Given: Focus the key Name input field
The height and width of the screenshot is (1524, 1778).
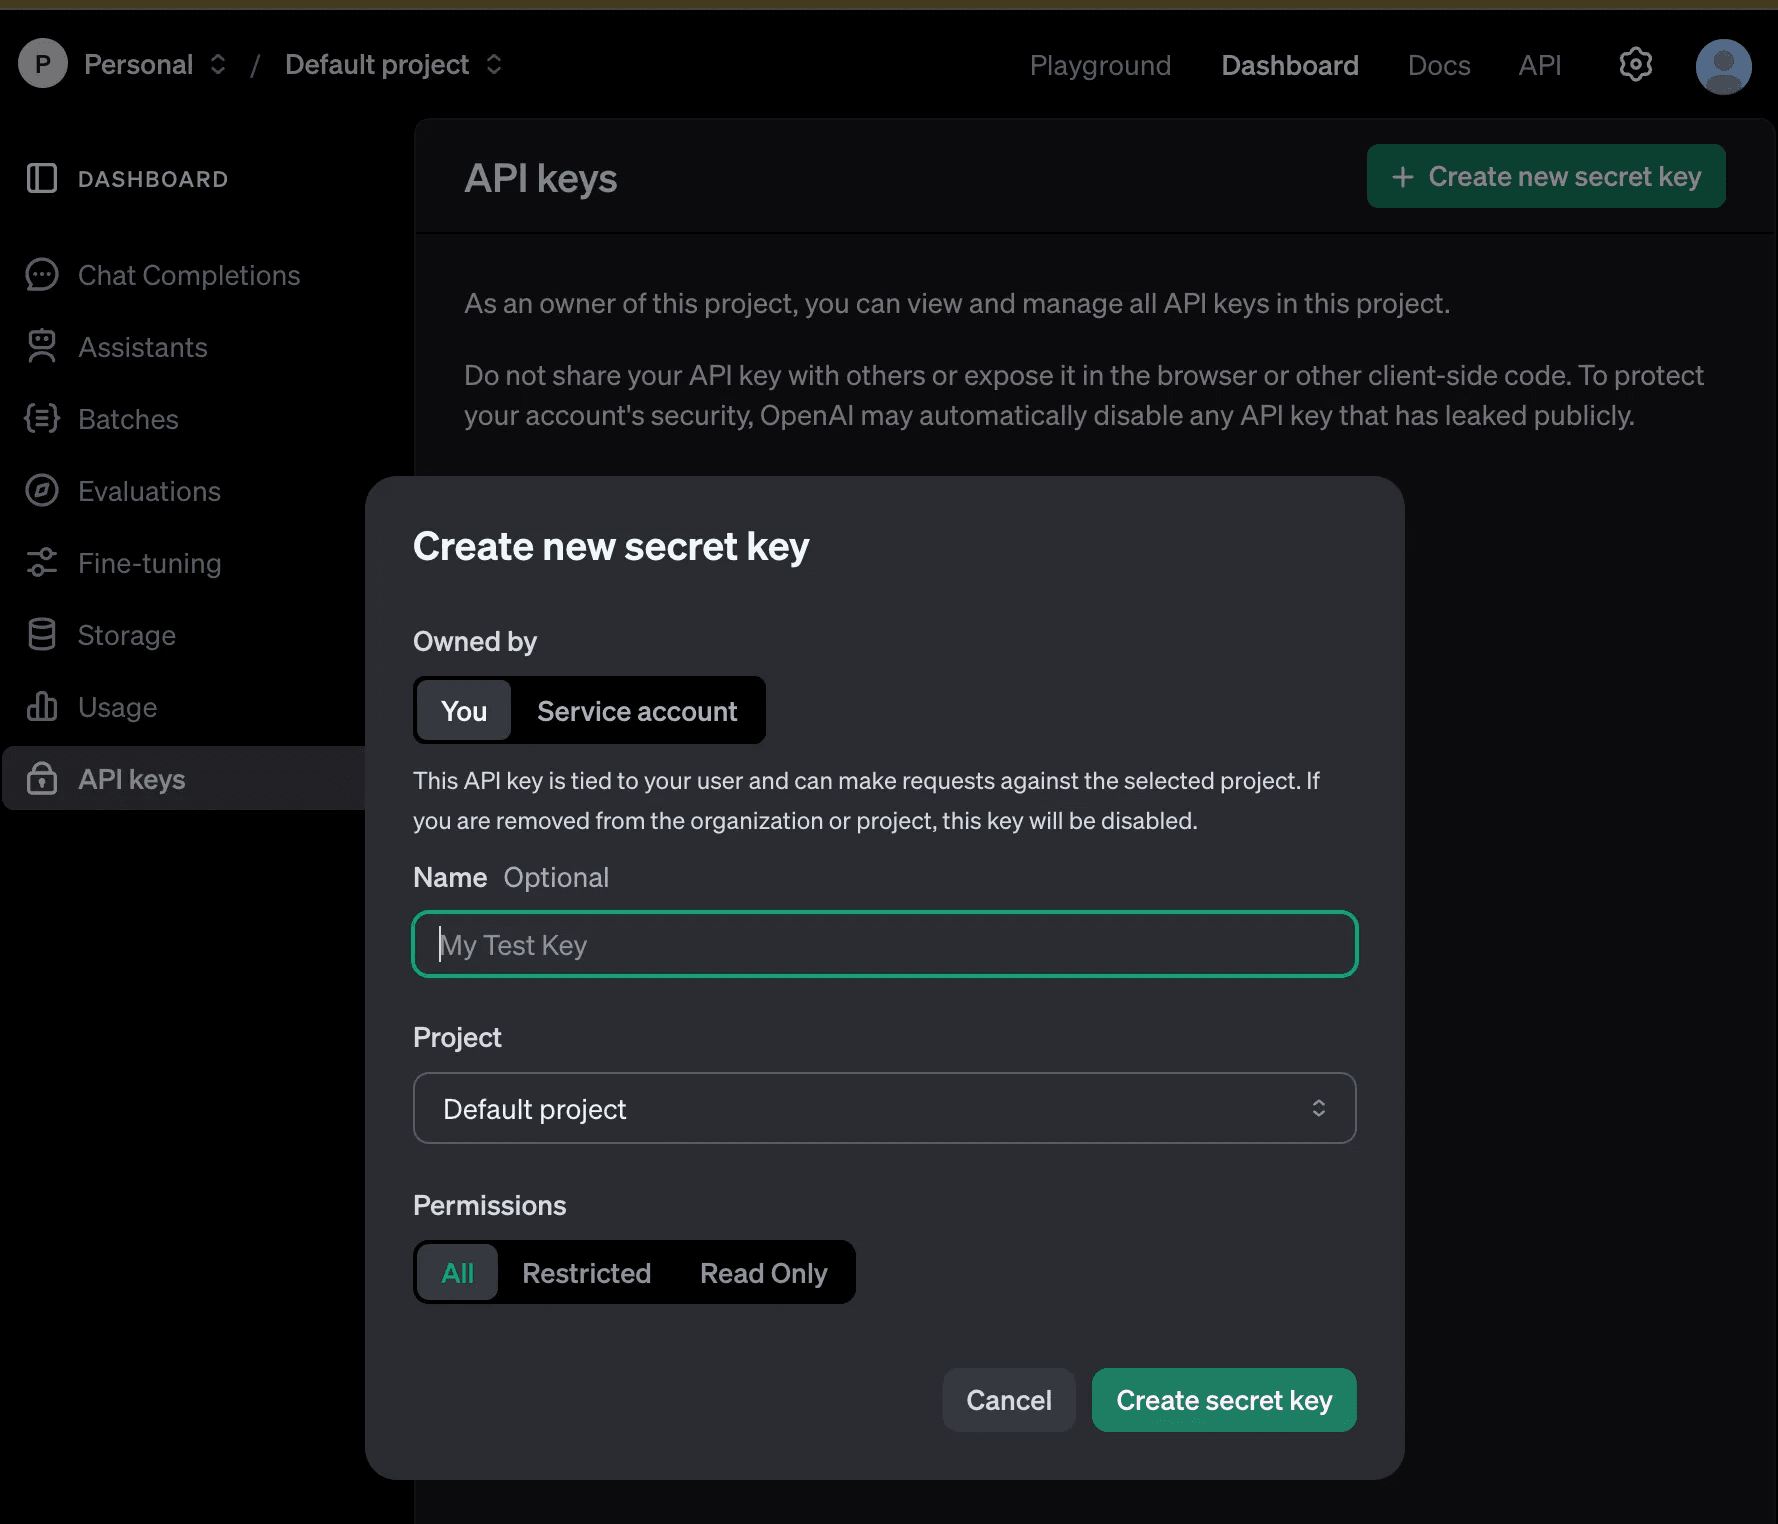Looking at the screenshot, I should [x=884, y=944].
